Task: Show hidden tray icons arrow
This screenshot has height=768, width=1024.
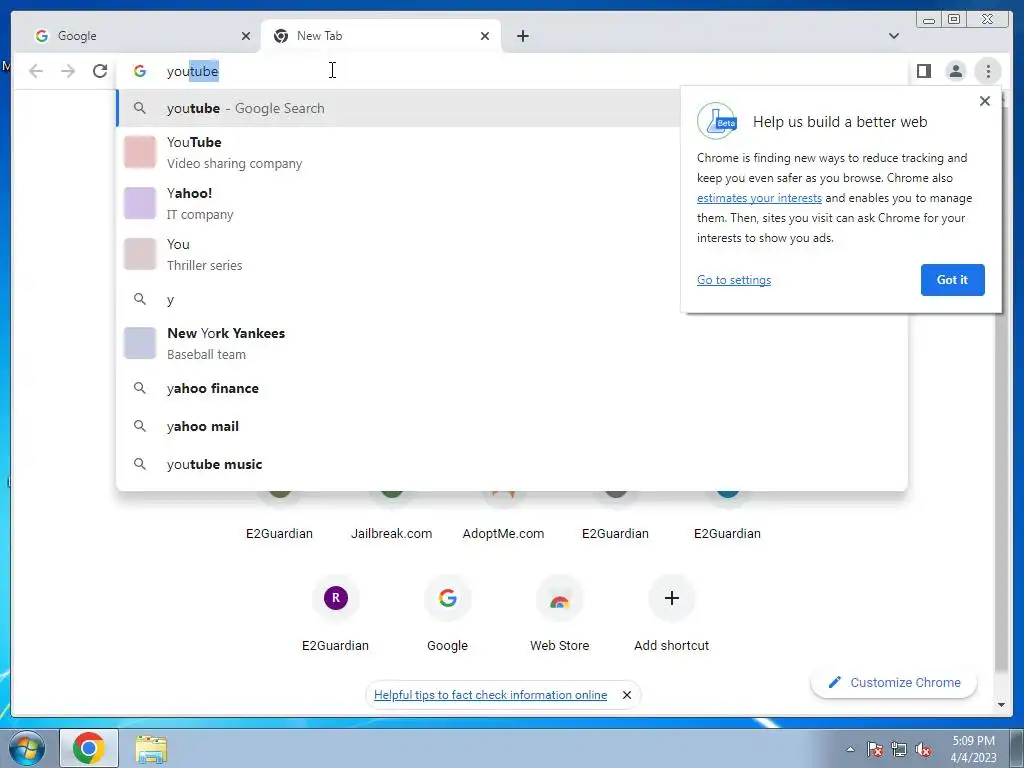Action: [x=850, y=749]
